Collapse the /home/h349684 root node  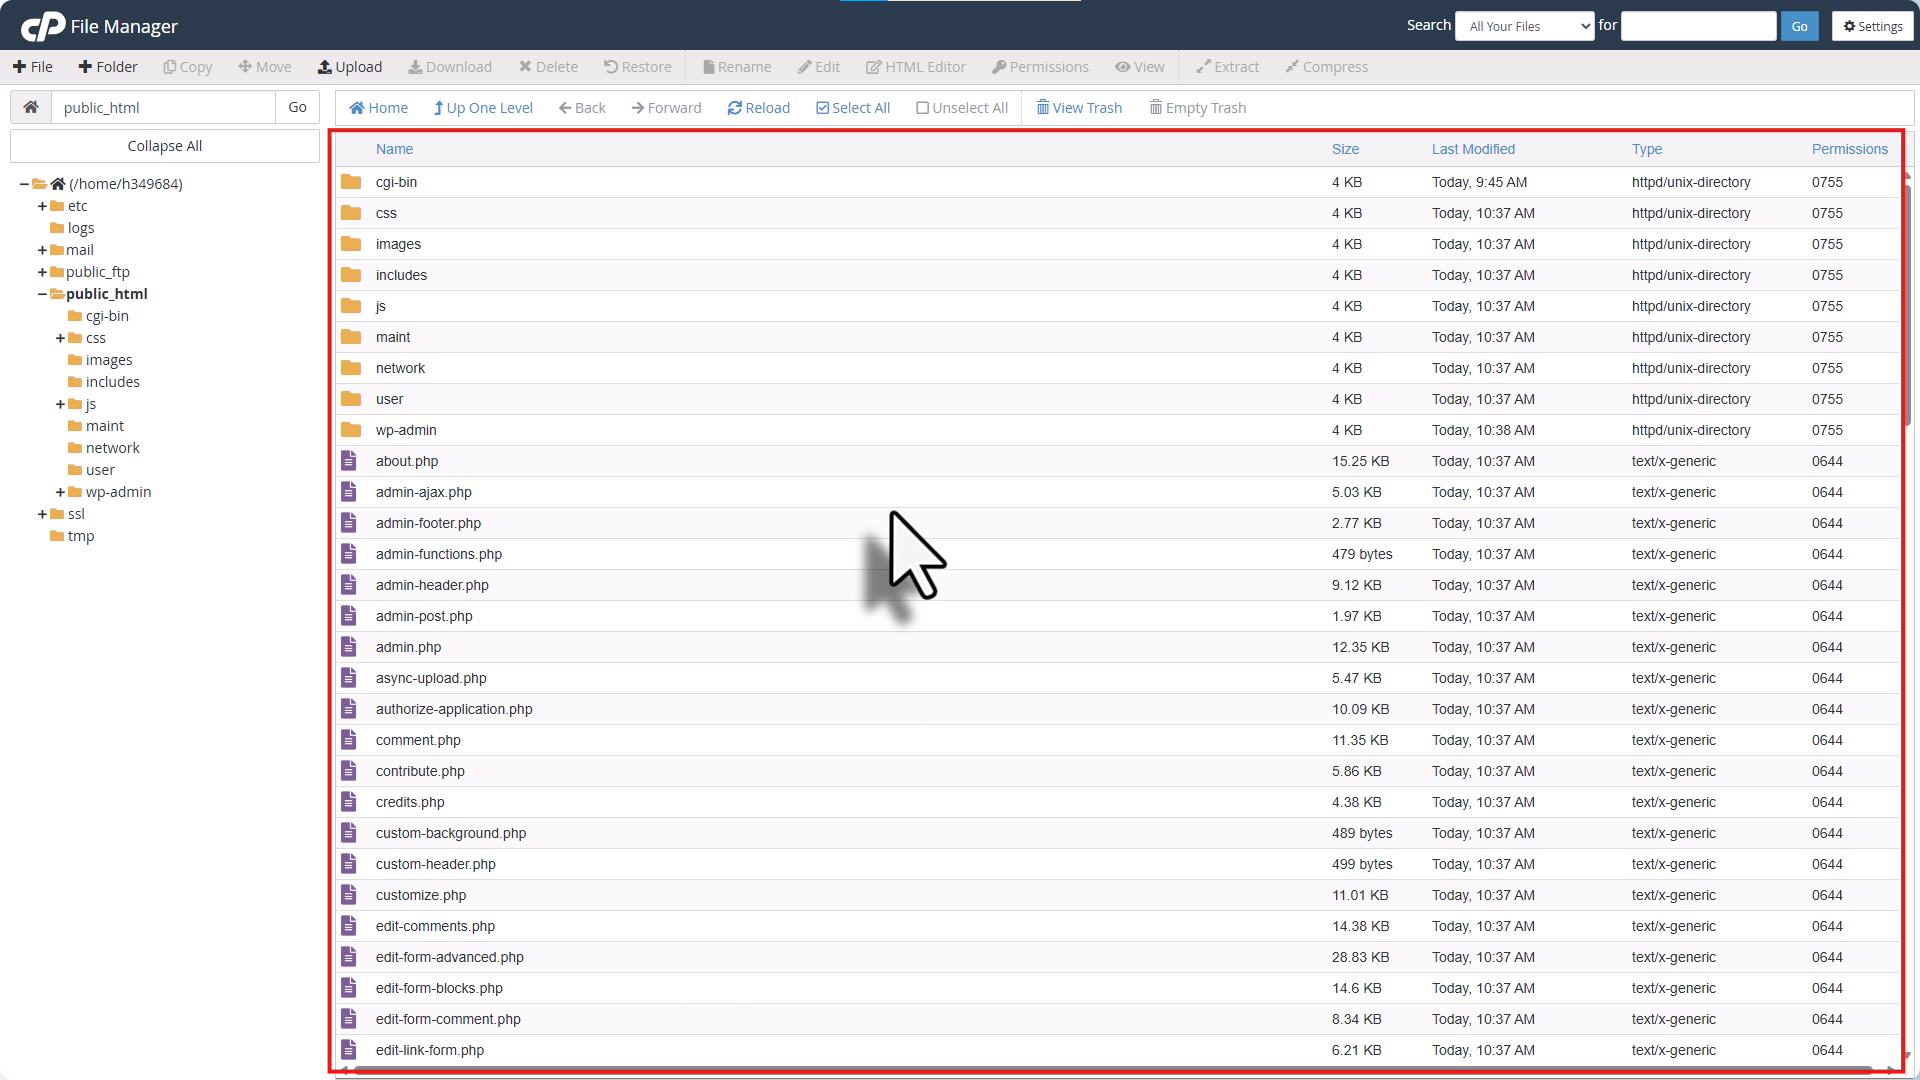pyautogui.click(x=24, y=184)
